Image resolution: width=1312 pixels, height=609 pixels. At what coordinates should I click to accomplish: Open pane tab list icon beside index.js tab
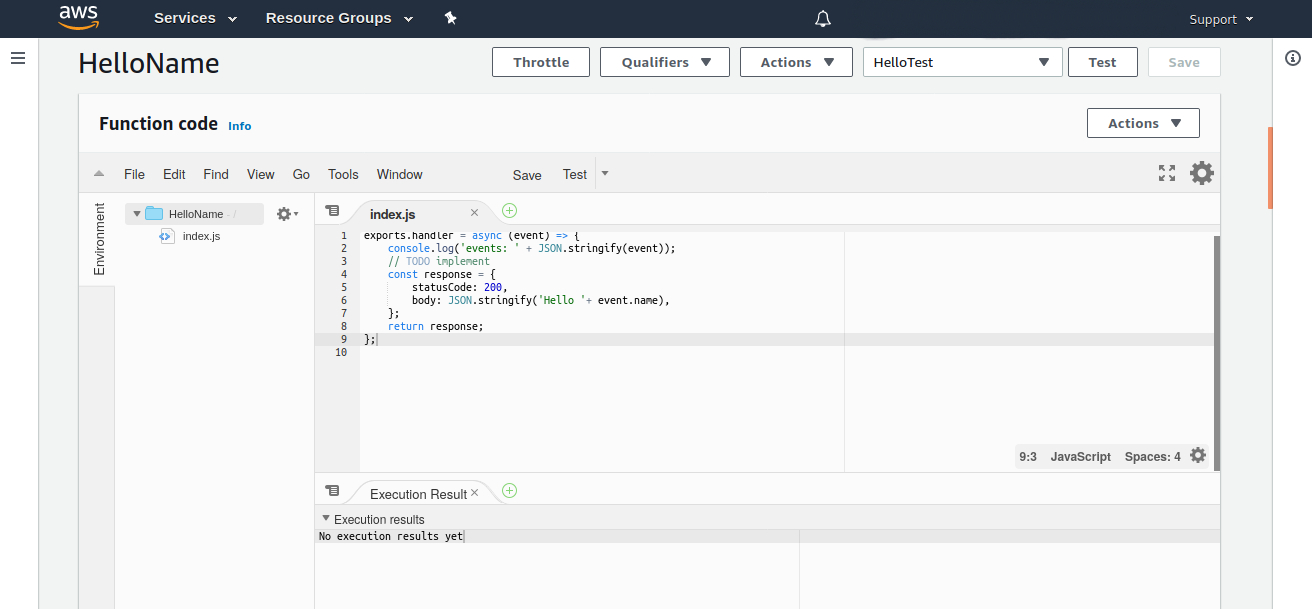tap(333, 211)
